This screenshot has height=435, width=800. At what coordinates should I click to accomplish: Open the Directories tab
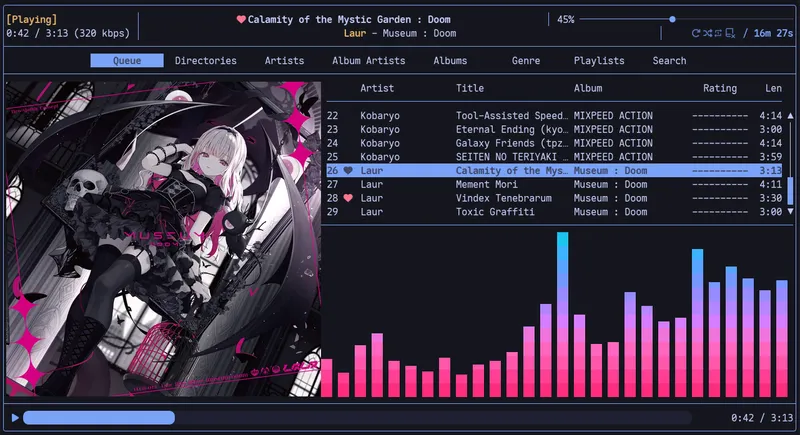[x=206, y=61]
